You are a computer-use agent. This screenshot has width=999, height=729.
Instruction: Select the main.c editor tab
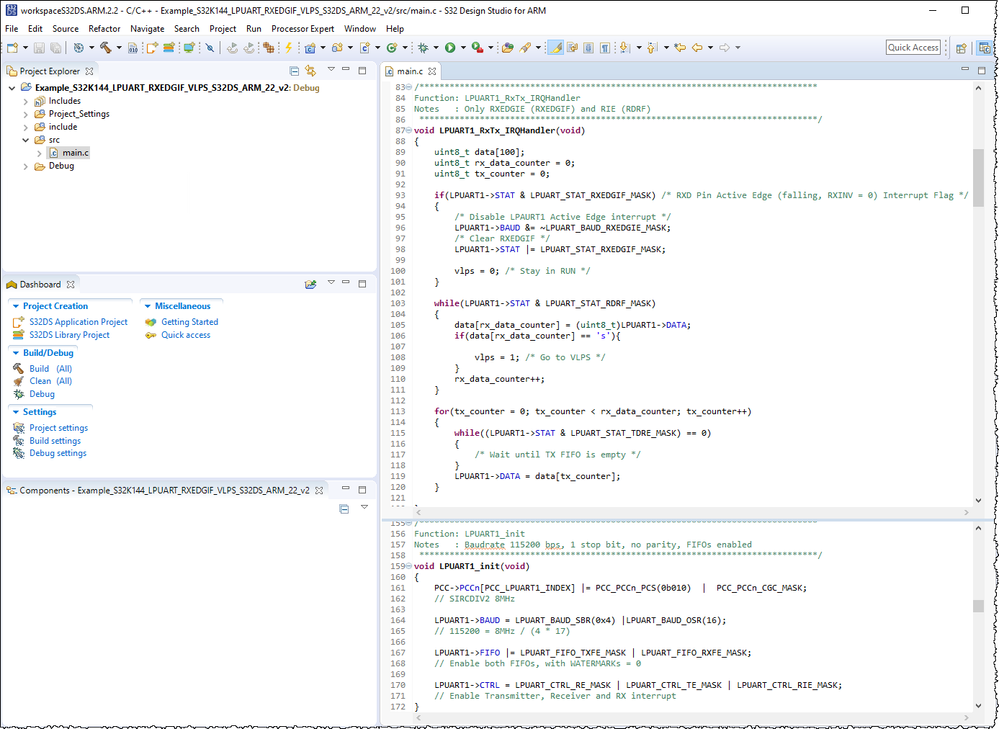pyautogui.click(x=410, y=71)
